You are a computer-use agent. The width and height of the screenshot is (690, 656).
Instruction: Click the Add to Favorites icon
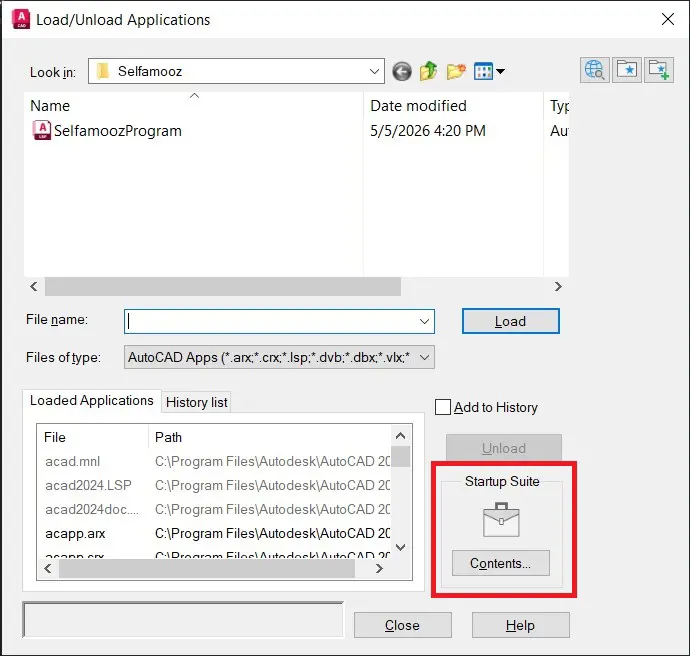coord(659,70)
